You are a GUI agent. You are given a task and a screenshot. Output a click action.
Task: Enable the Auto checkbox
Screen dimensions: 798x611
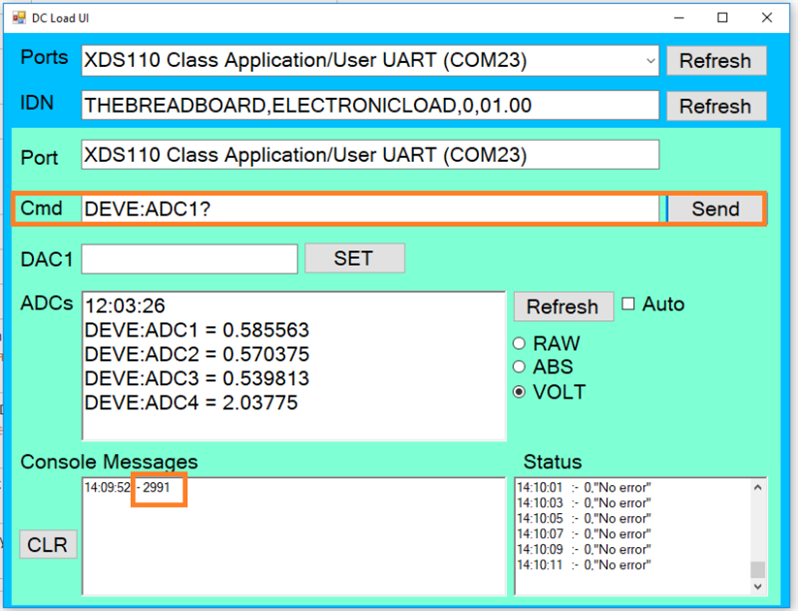pos(629,304)
